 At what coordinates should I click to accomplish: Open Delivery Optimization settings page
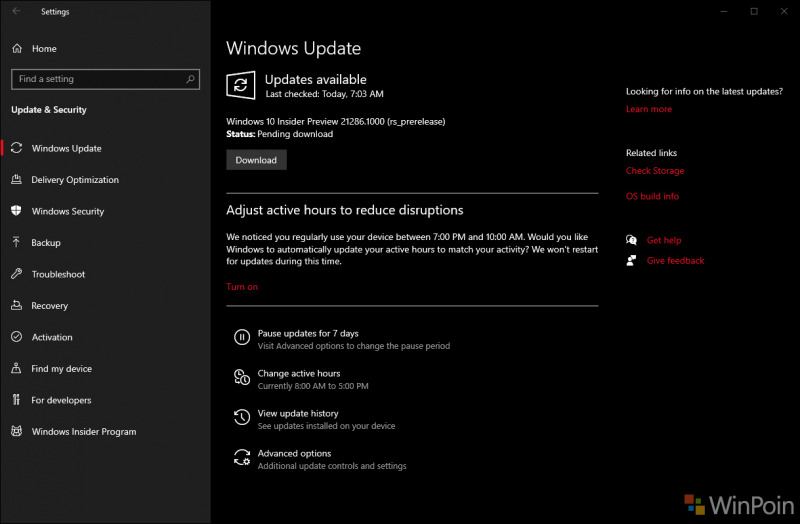click(x=75, y=180)
